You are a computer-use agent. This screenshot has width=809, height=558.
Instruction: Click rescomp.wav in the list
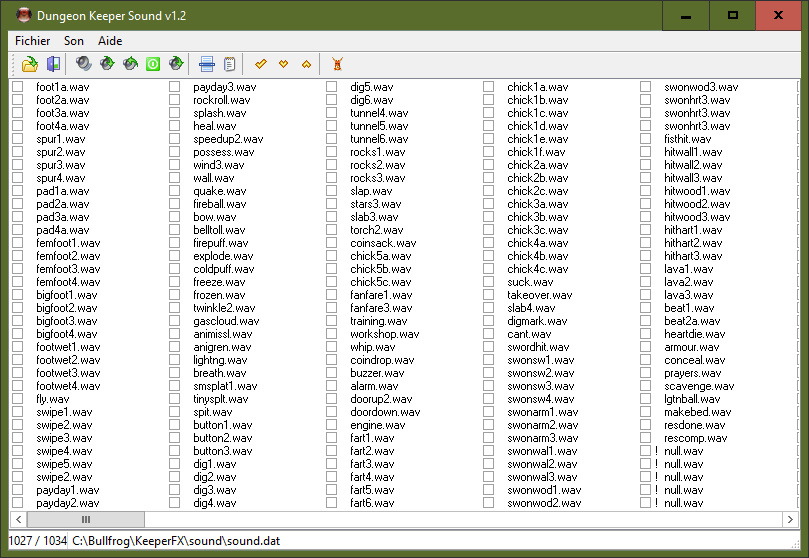695,438
